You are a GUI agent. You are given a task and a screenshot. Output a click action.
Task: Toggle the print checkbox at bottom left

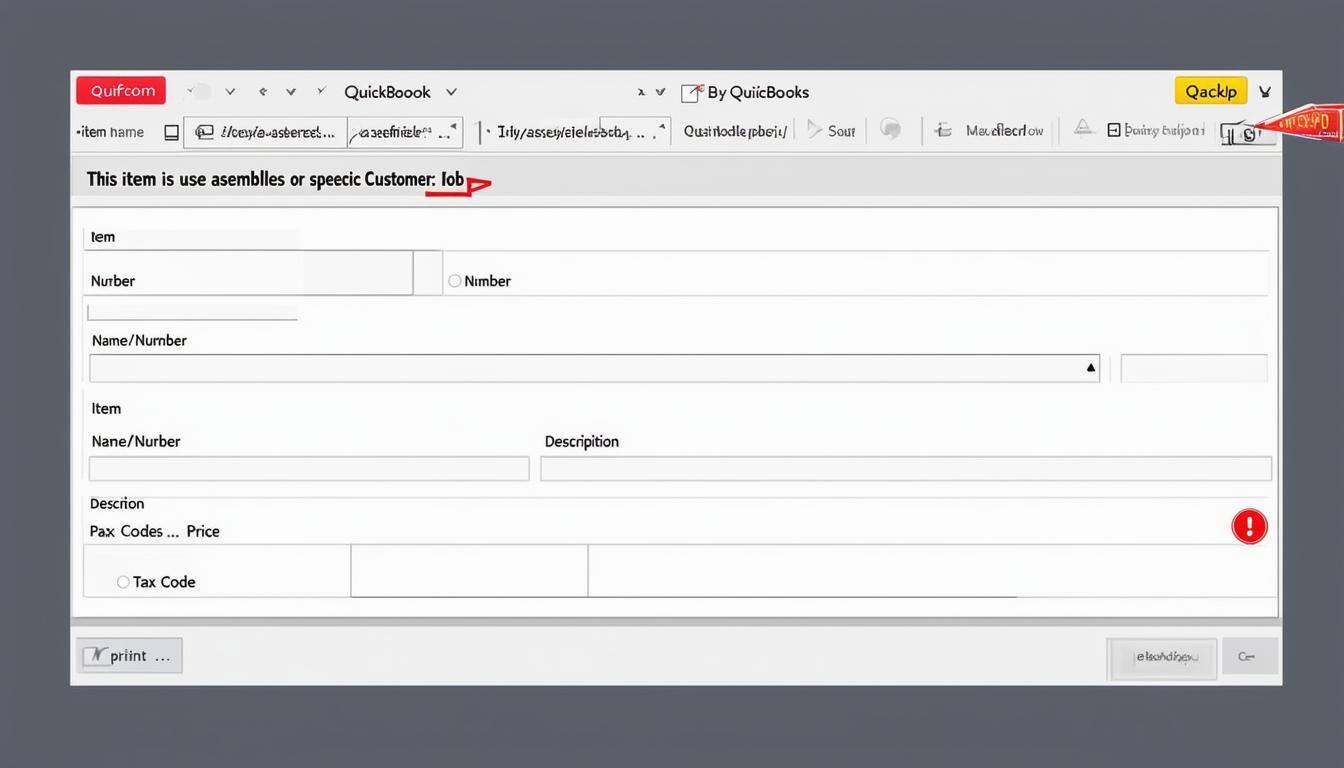pyautogui.click(x=99, y=655)
